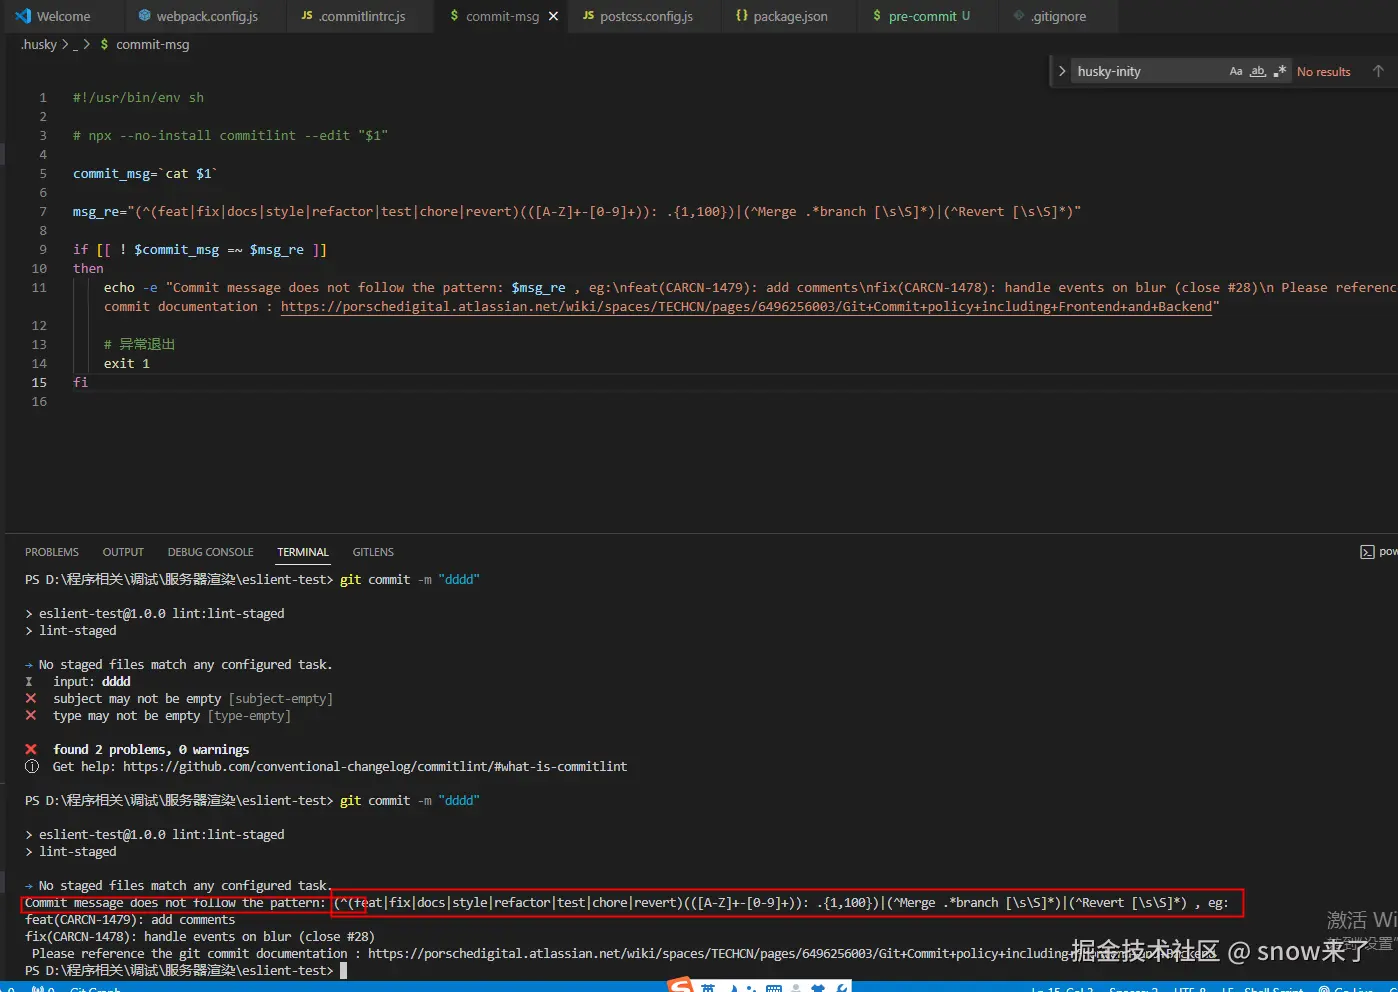Screen dimensions: 1398x992
Task: Click "feat(CARCN-1479): add comments" terminal line
Action: (130, 919)
